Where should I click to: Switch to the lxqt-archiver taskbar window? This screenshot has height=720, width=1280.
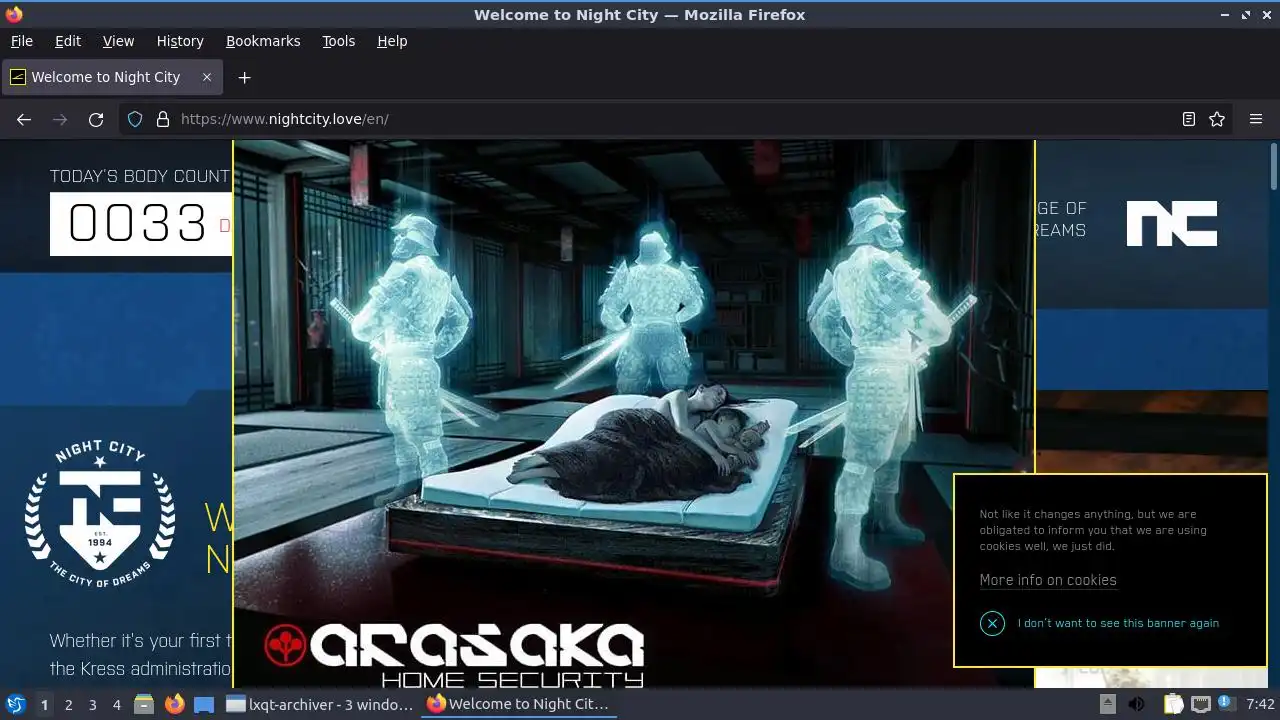pyautogui.click(x=320, y=704)
